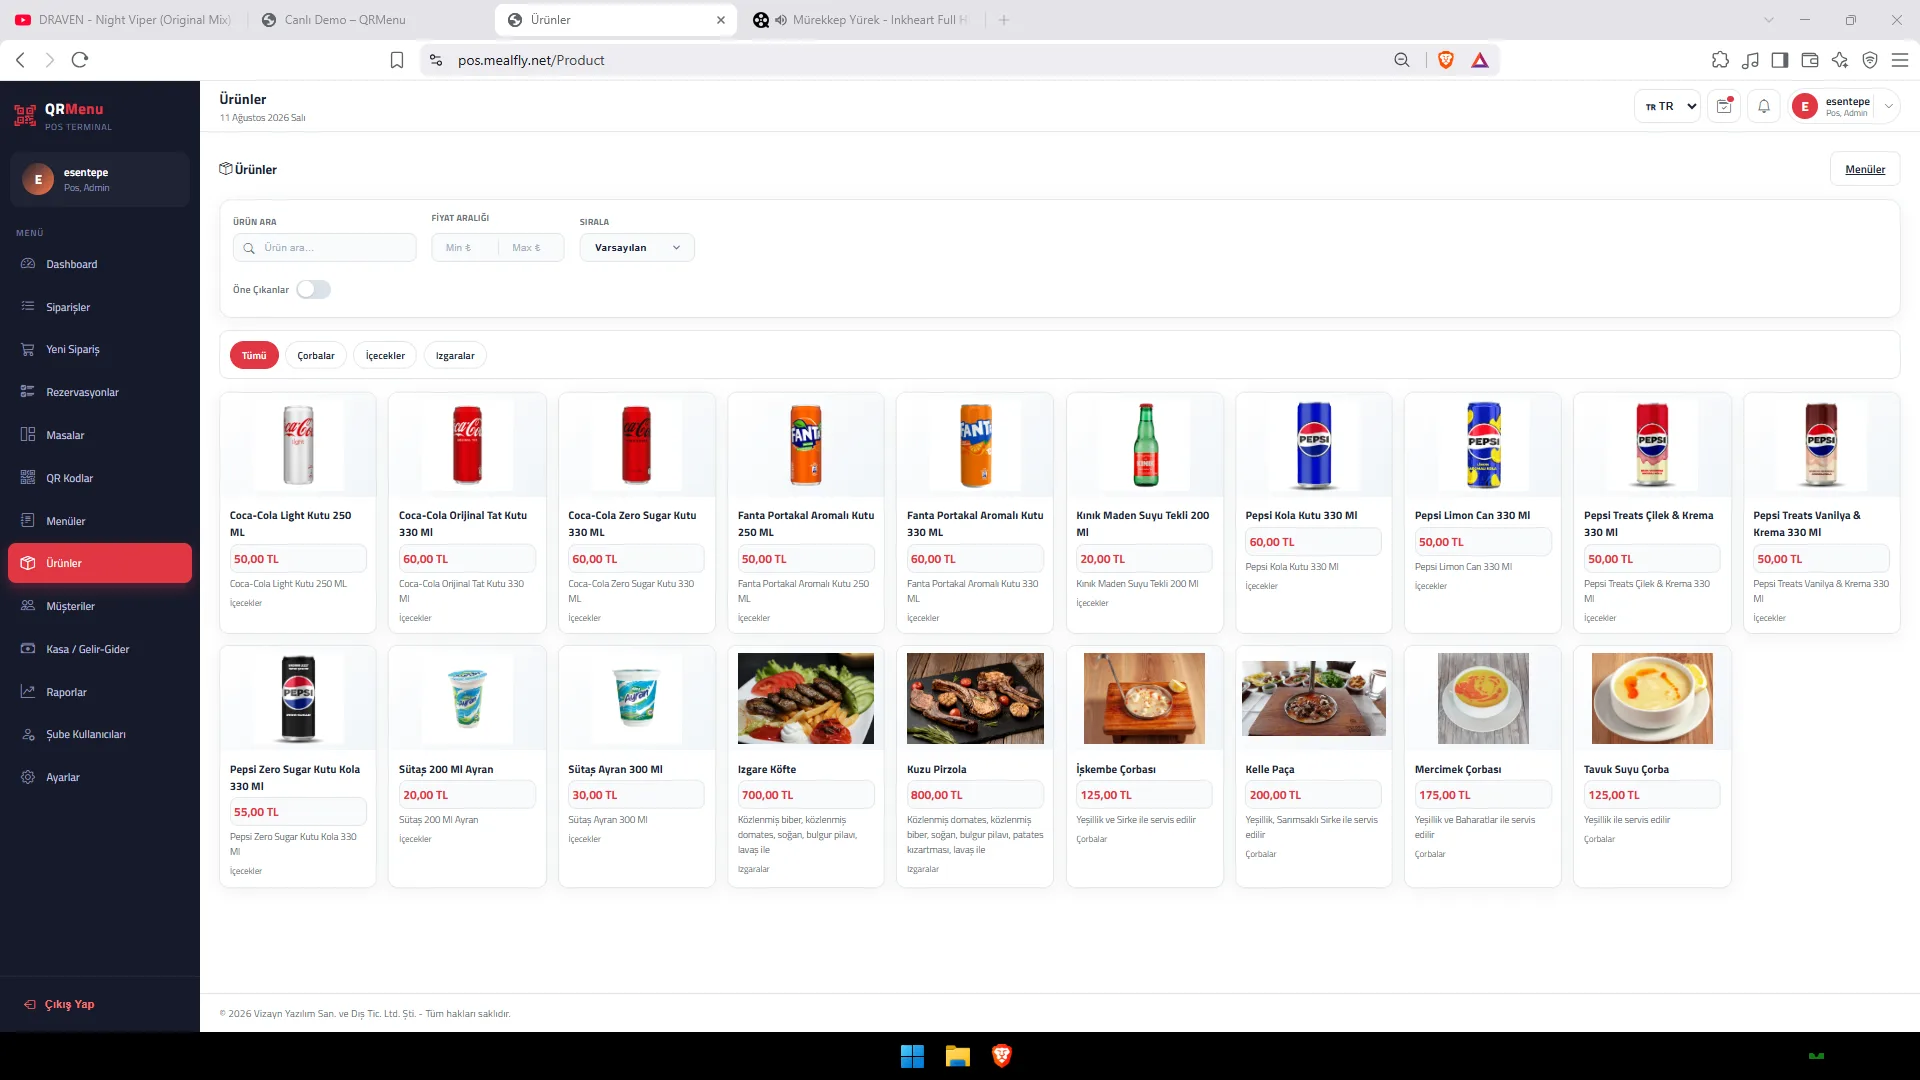Click Pepsi Zero Sugar Kutu Kola title

click(x=295, y=778)
